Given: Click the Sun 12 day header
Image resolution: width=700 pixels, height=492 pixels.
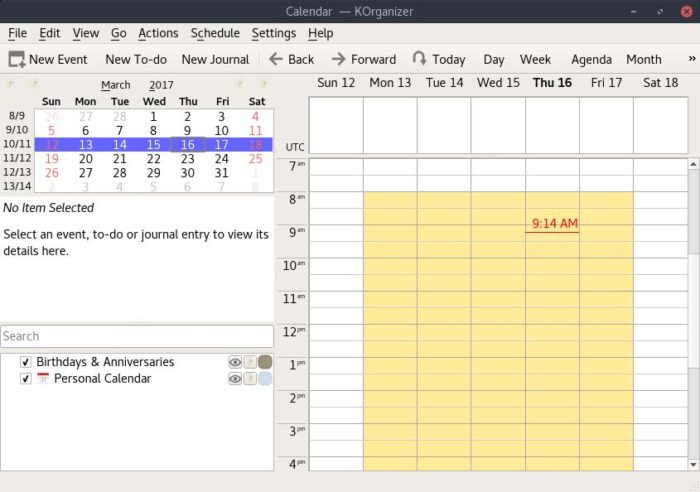Looking at the screenshot, I should 336,83.
